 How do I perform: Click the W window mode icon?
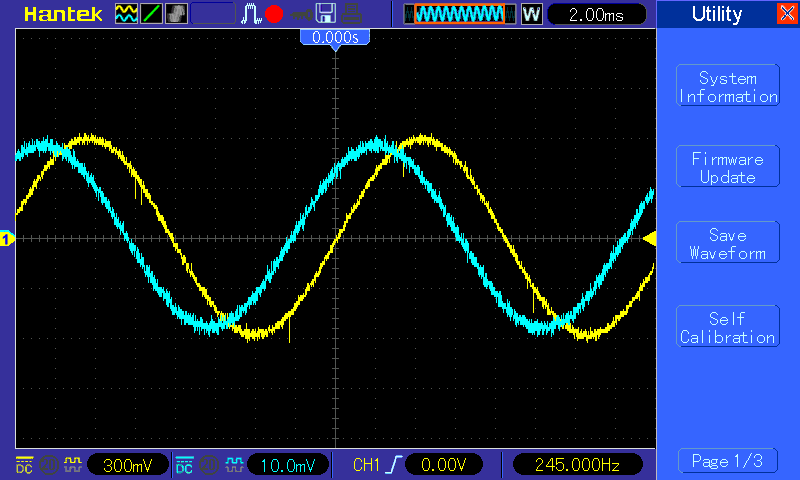[x=532, y=14]
